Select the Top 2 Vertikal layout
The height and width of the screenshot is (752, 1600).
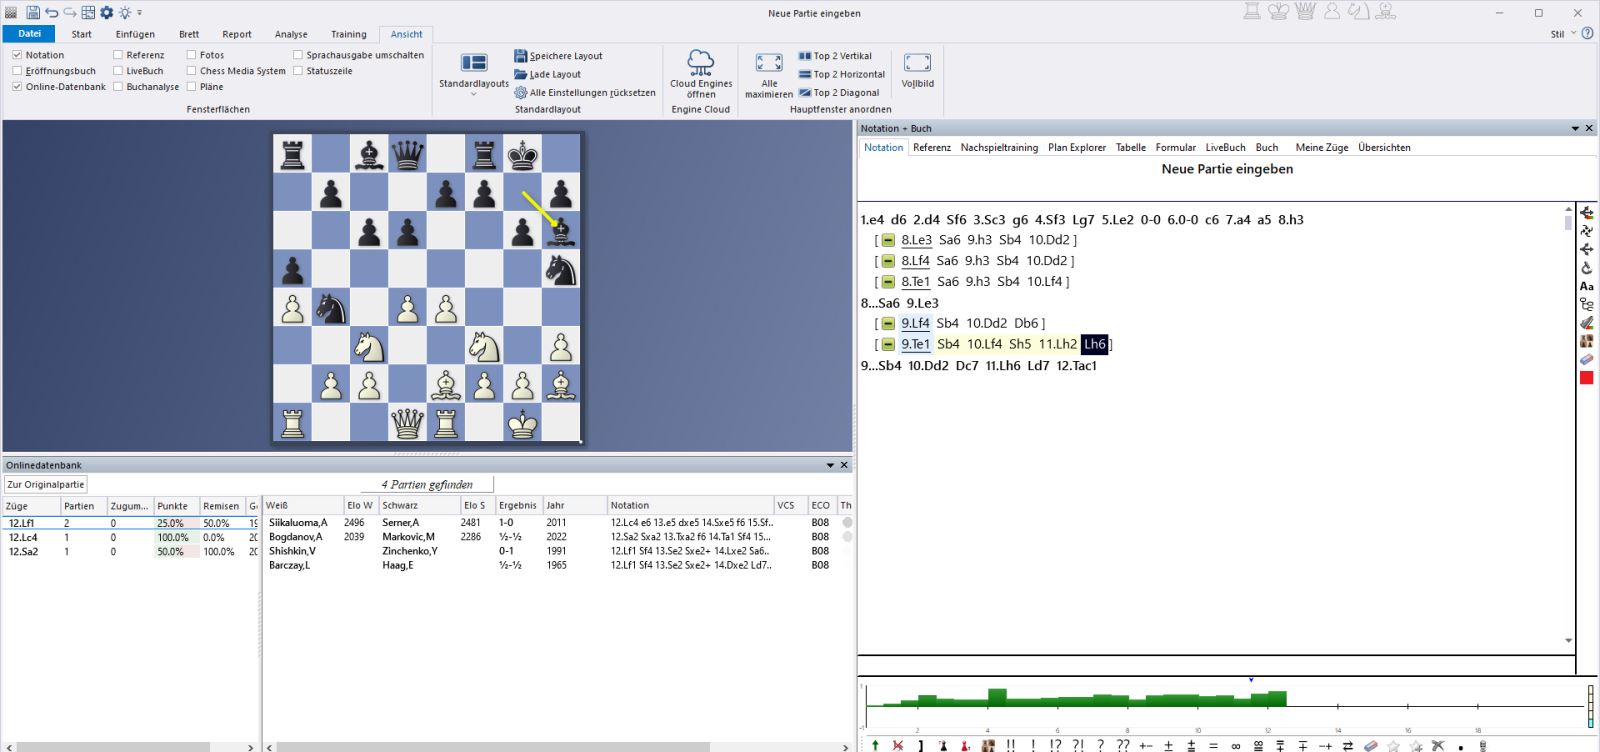point(835,56)
